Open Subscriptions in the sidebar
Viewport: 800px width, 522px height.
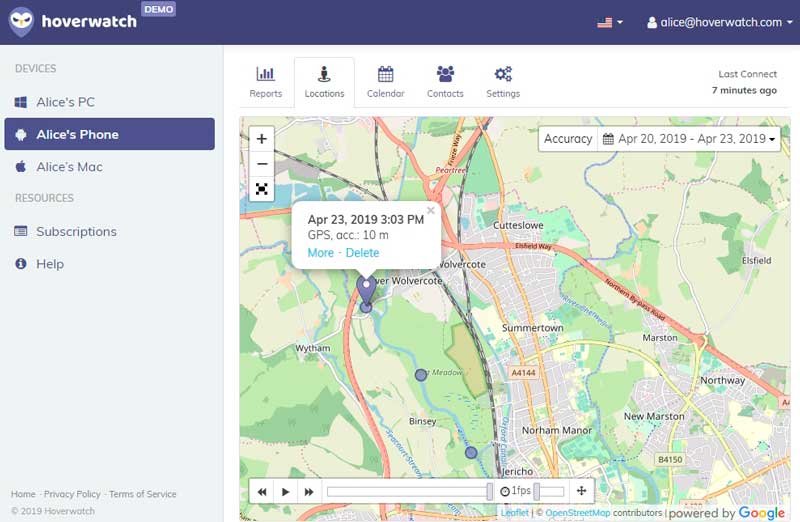76,231
